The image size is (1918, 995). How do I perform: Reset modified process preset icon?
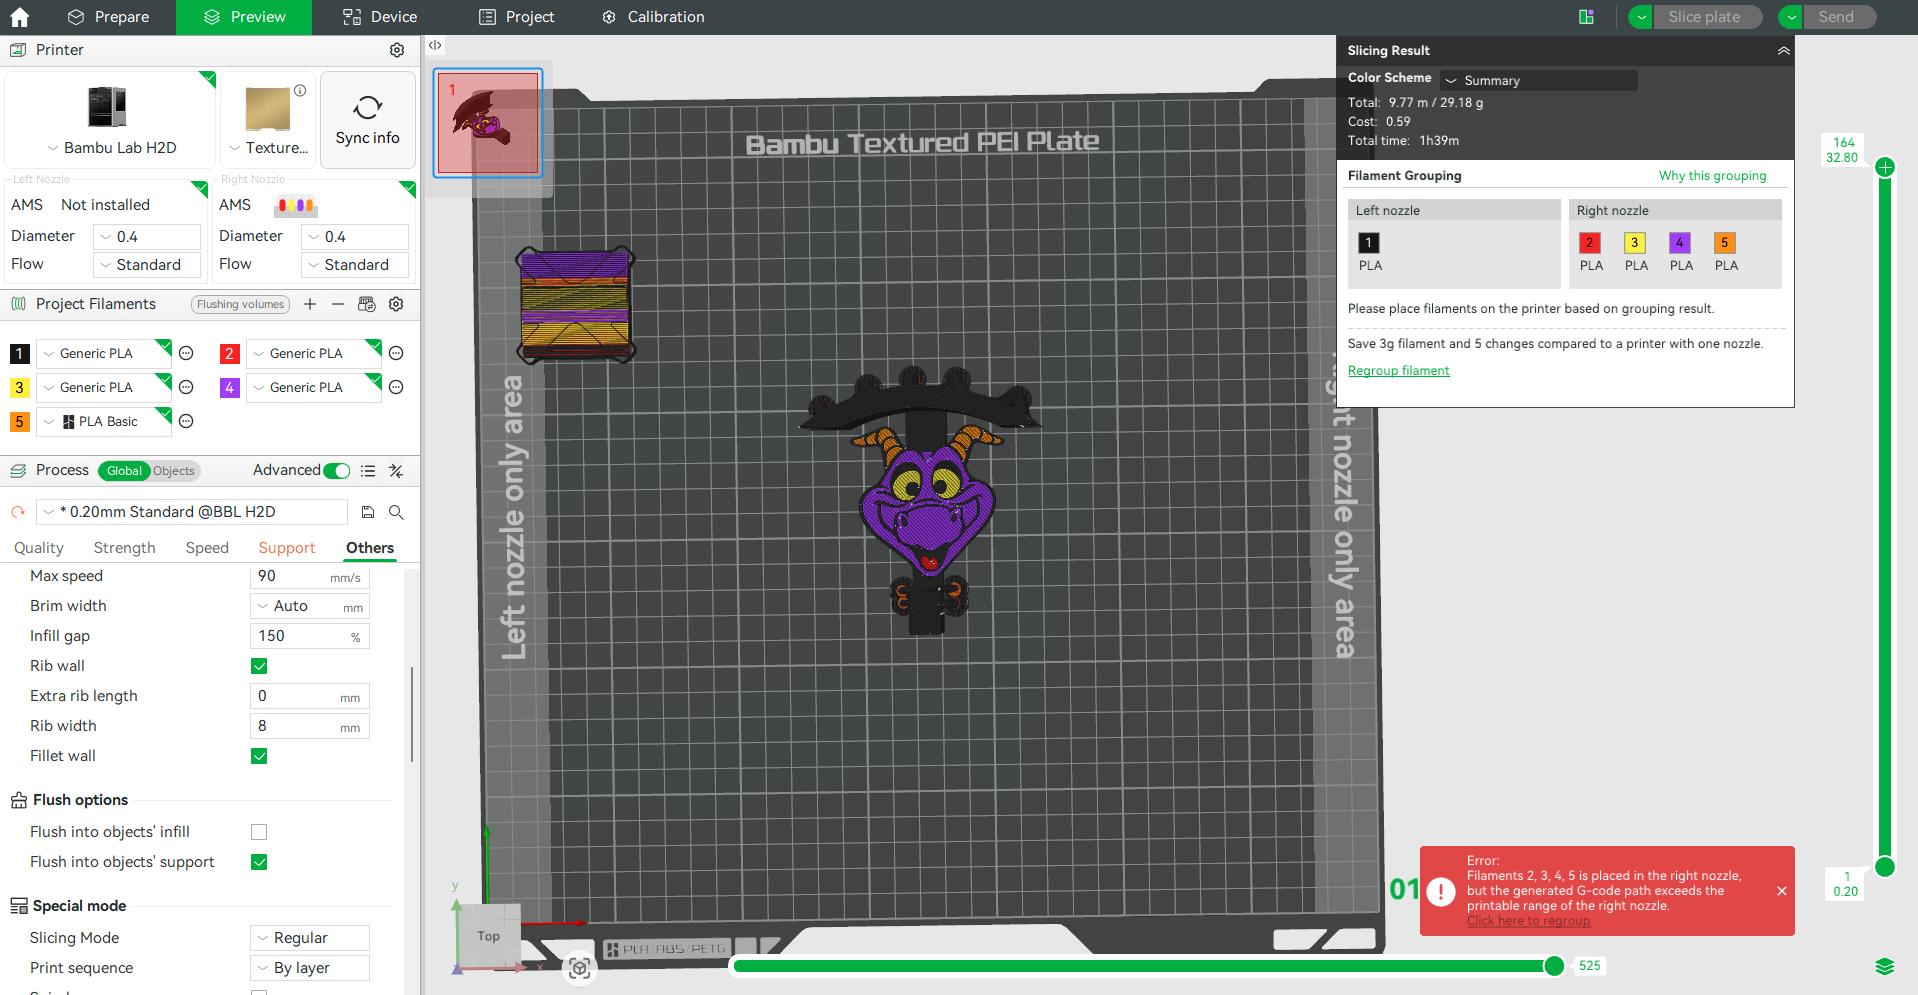18,512
